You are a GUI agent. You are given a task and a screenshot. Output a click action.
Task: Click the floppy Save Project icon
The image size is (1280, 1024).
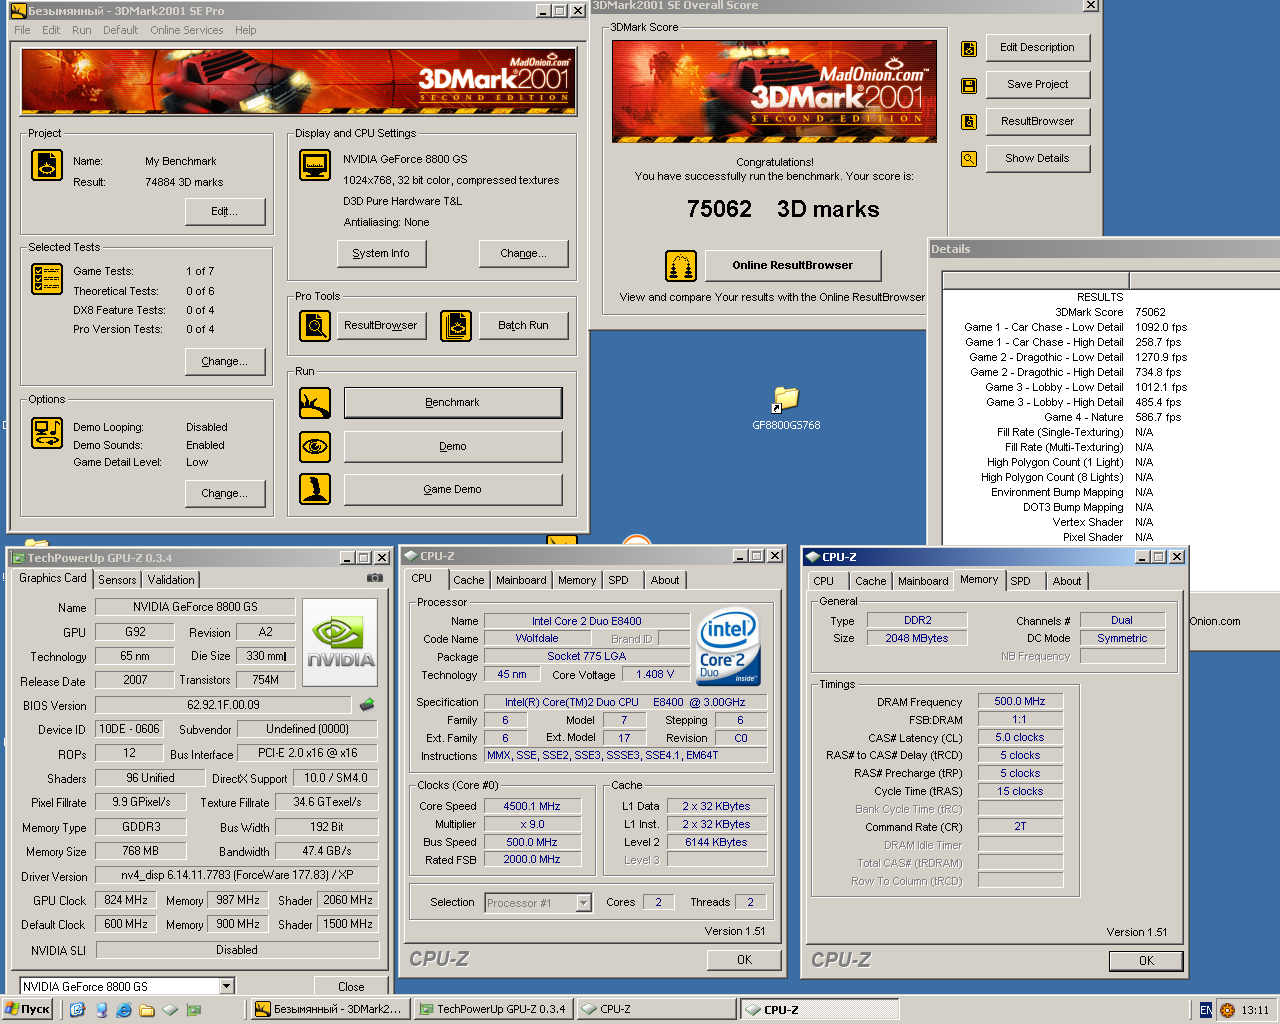click(968, 85)
